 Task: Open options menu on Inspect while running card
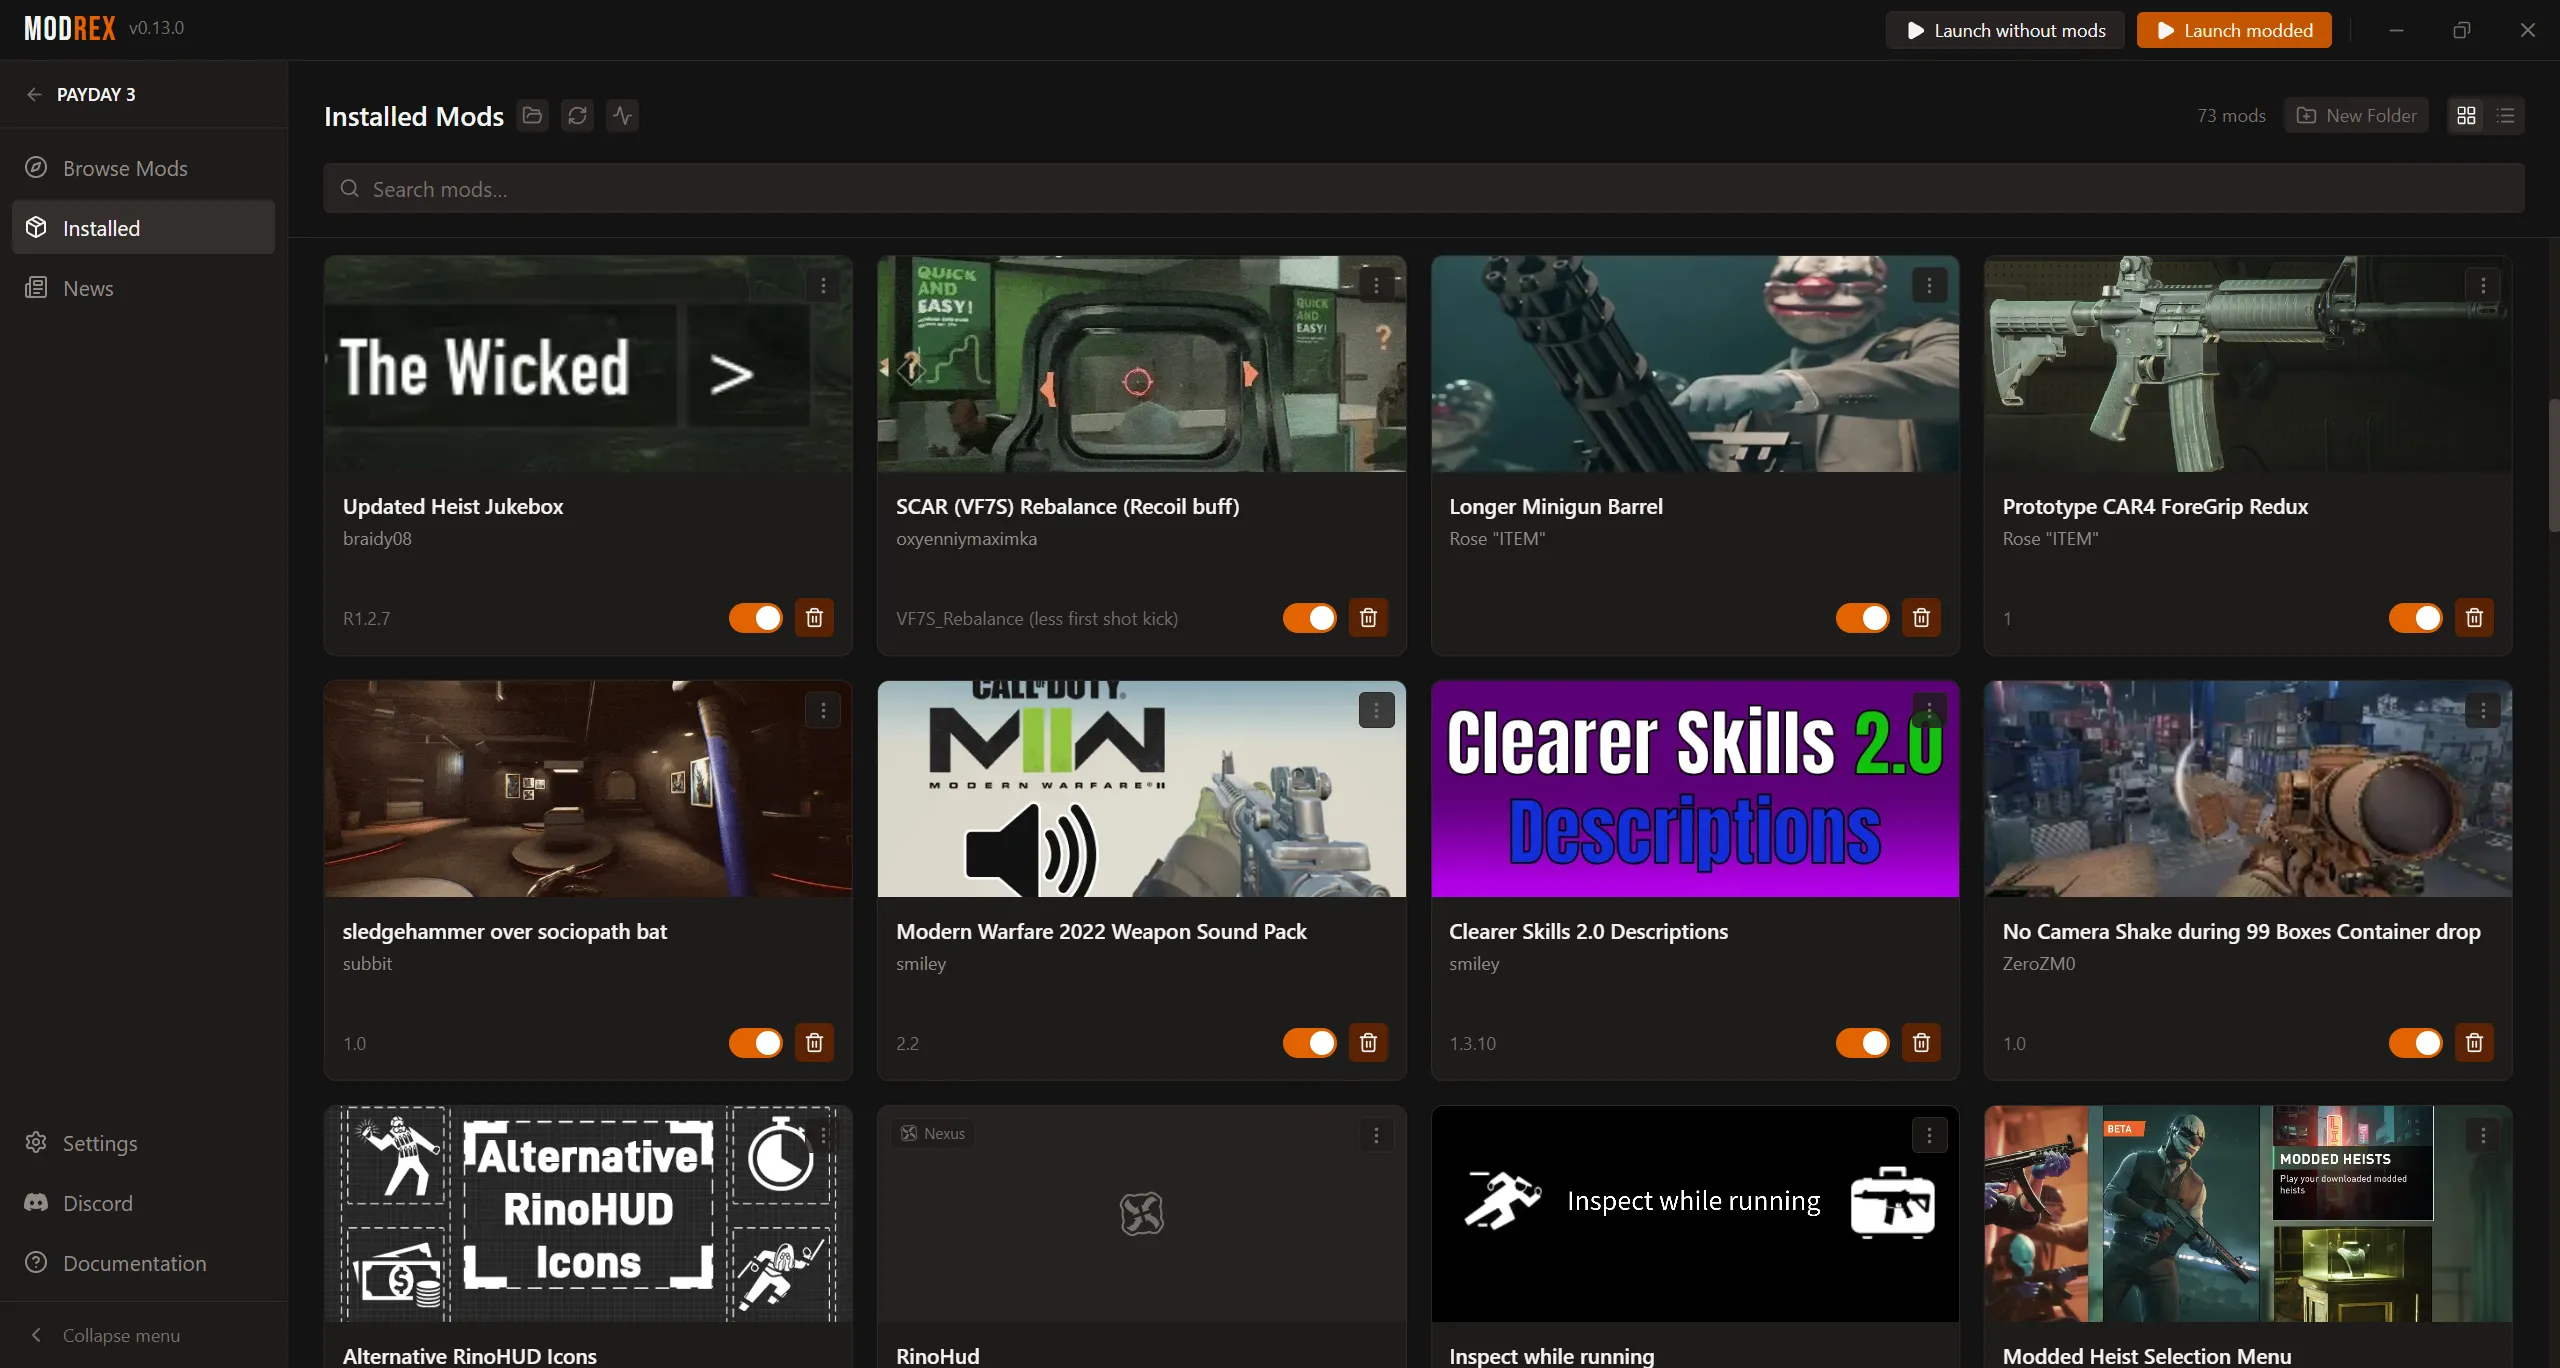click(x=1929, y=1135)
